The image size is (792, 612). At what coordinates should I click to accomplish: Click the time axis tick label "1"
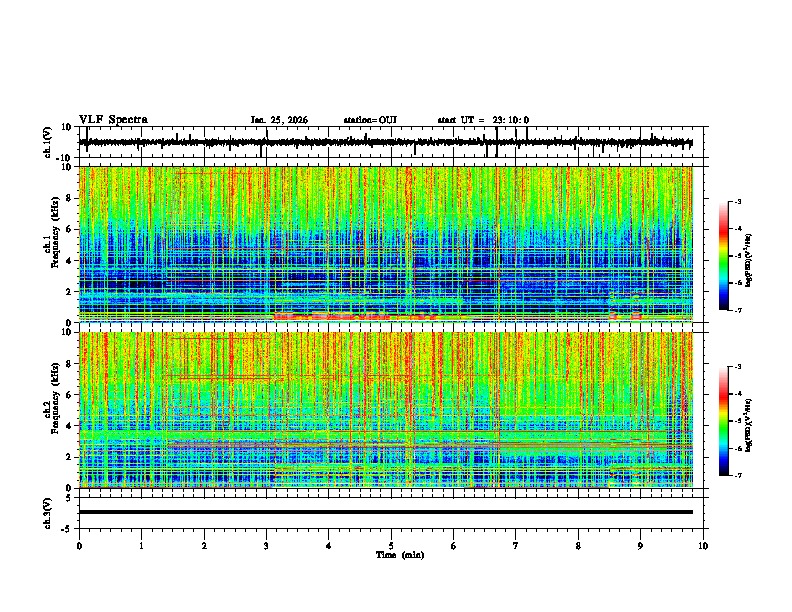coord(141,546)
